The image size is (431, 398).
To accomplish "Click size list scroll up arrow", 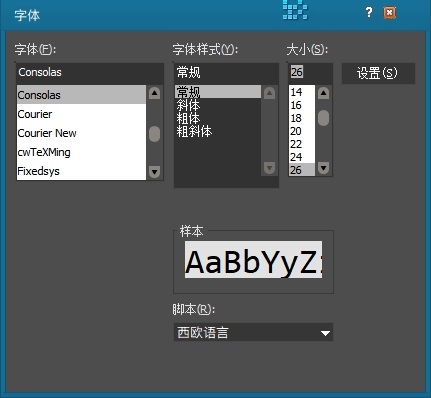I will click(x=323, y=93).
